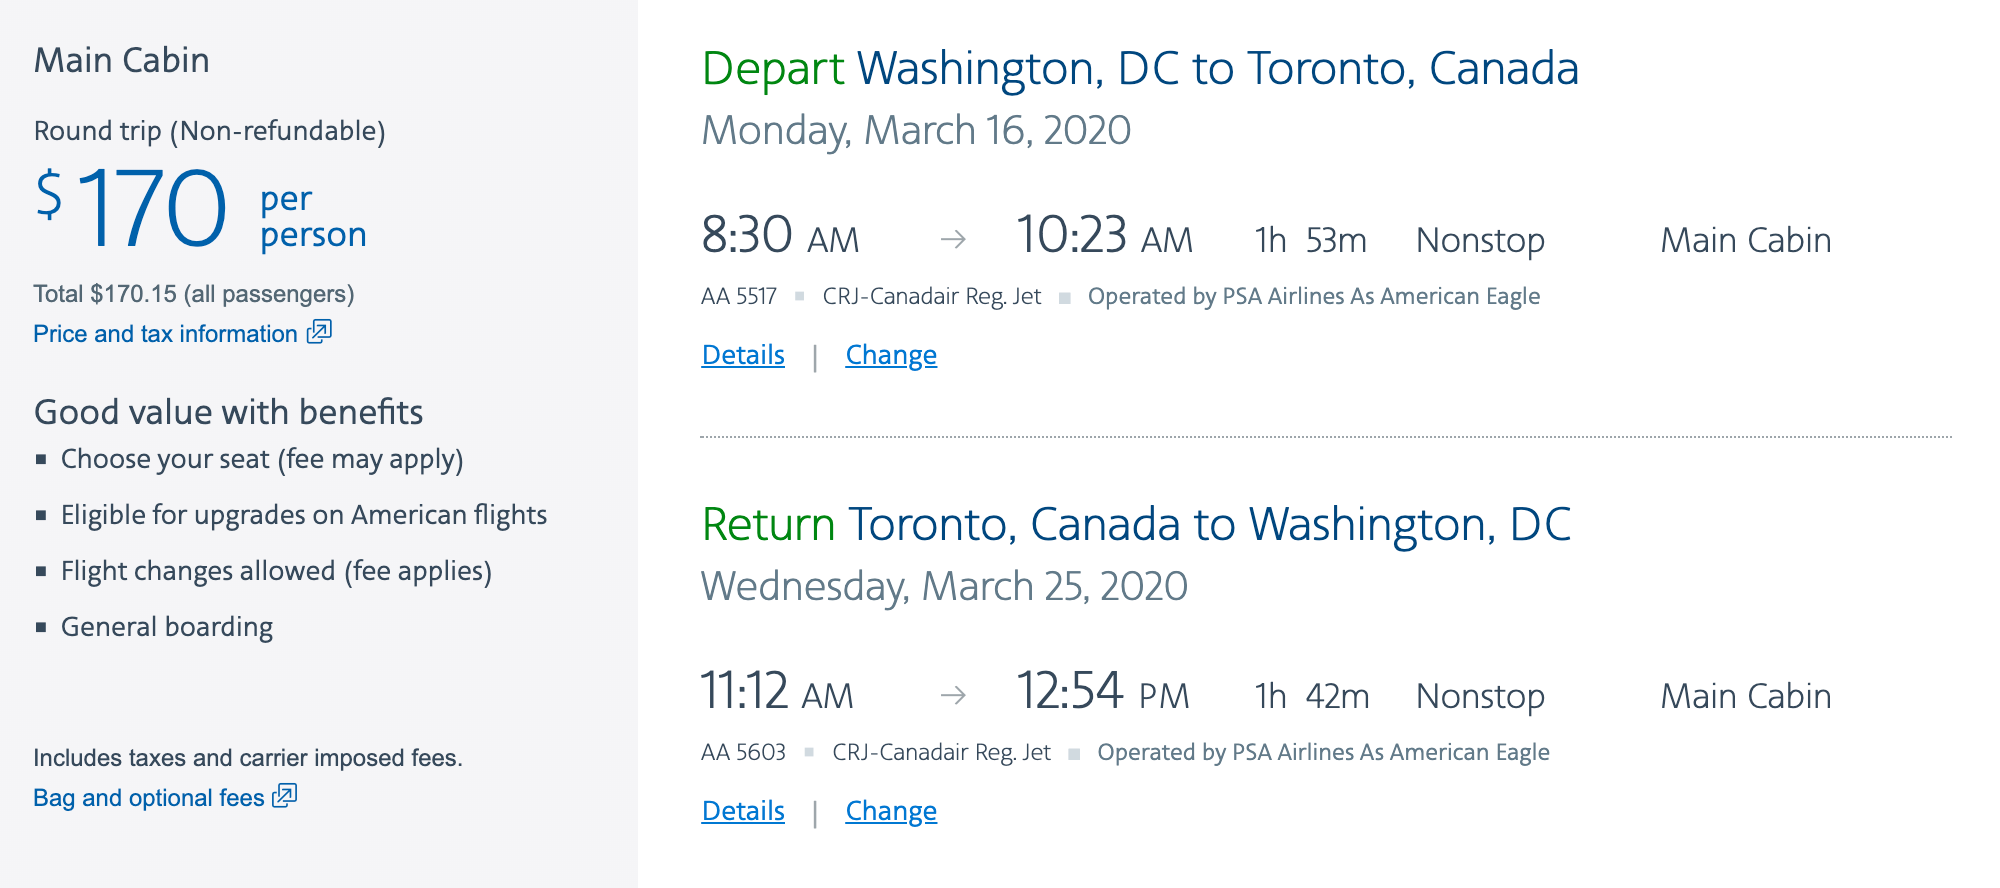View Details for the return AA 5603 flight
Image resolution: width=2000 pixels, height=888 pixels.
743,811
